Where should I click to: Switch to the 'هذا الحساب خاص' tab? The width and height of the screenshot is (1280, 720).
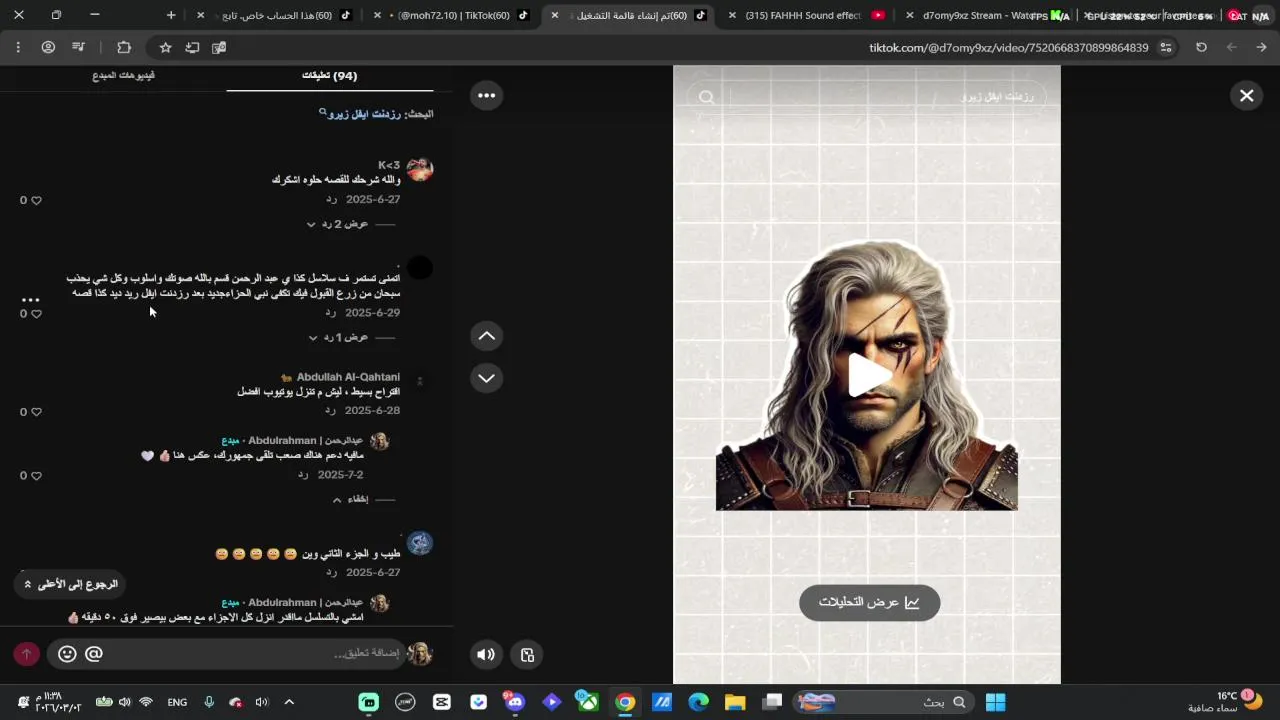[x=278, y=15]
